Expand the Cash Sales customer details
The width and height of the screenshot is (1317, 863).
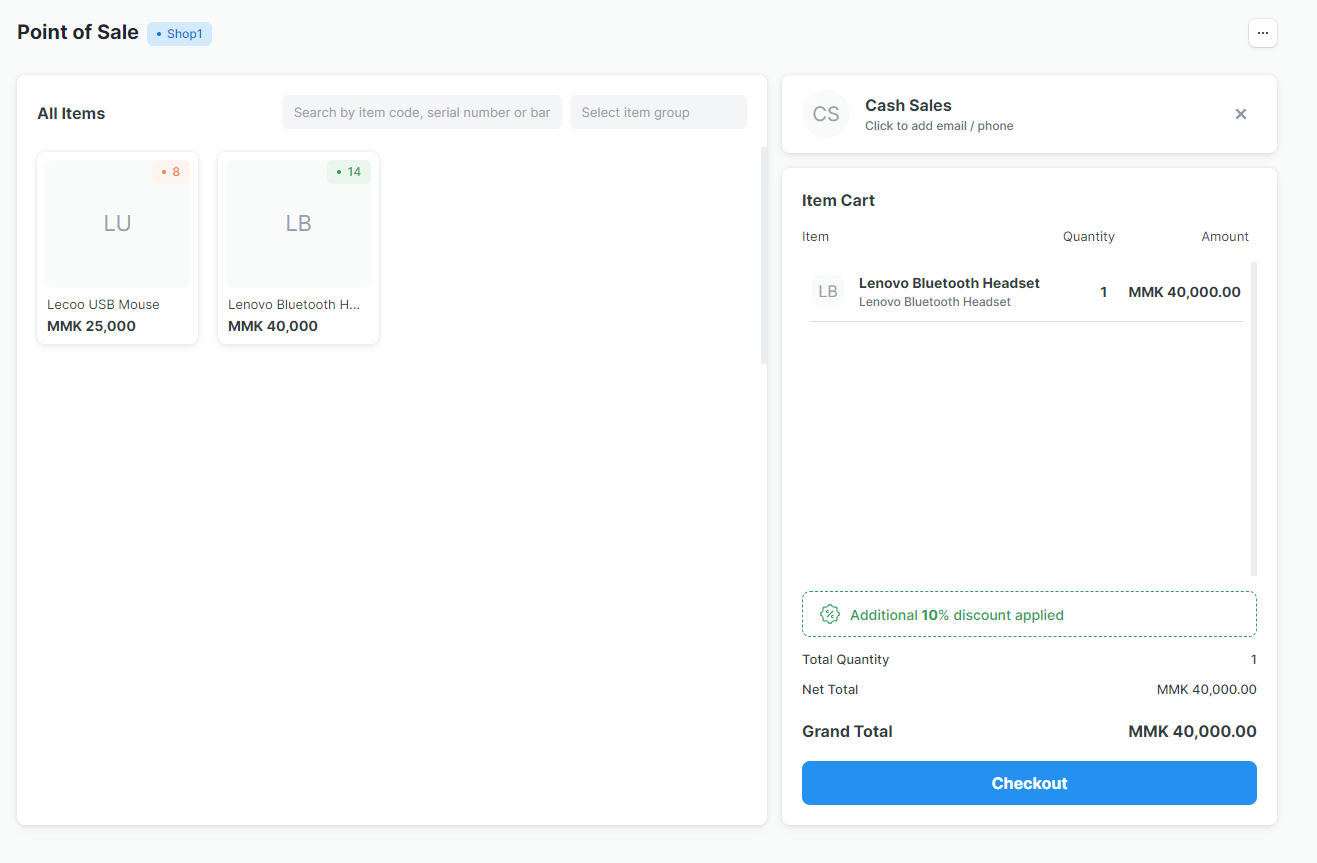point(907,105)
